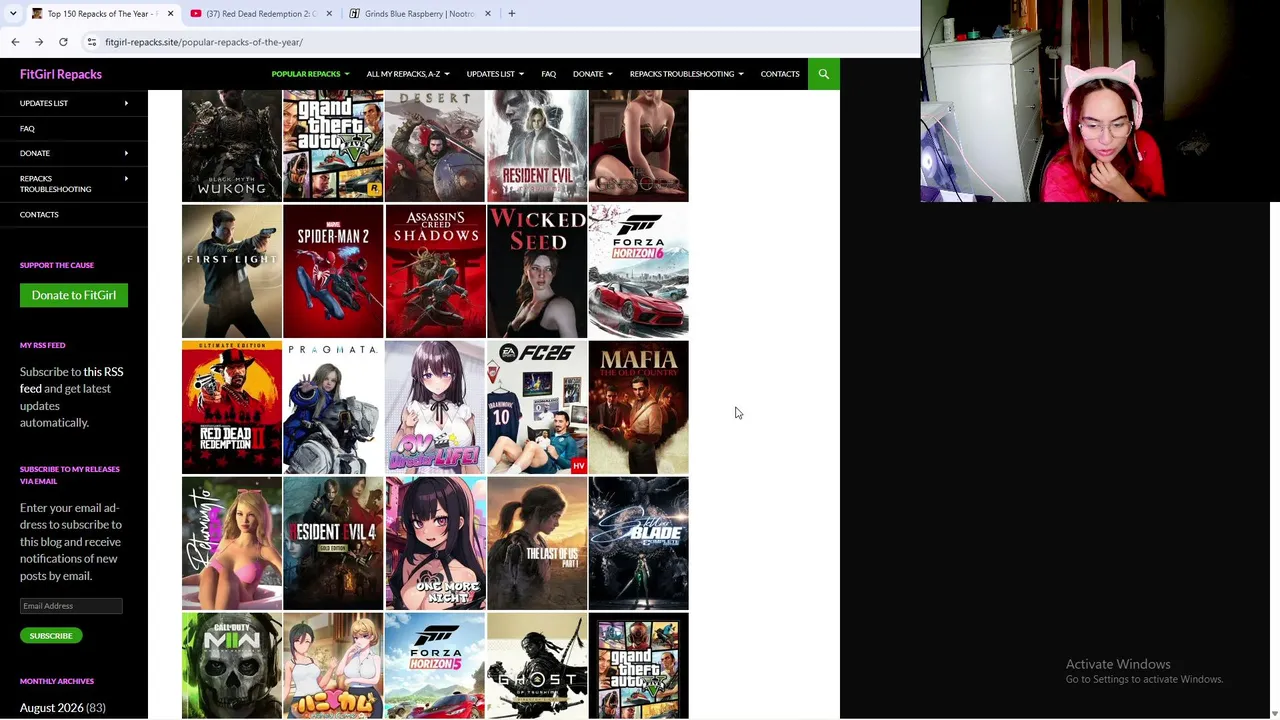Screen dimensions: 1280x720
Task: Open Black Myth Wukong repack cover
Action: 232,146
